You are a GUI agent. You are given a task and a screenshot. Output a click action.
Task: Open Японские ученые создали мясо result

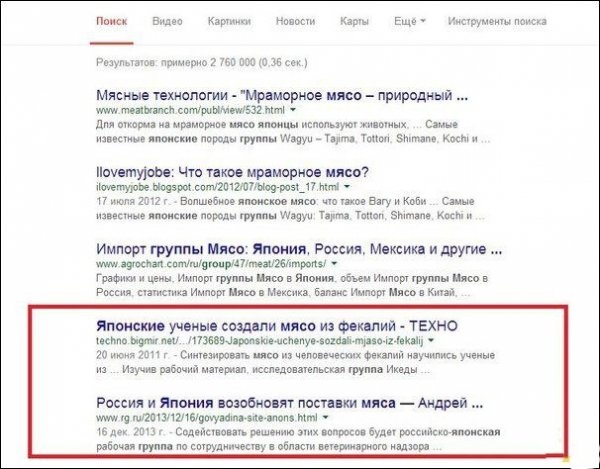coord(277,326)
